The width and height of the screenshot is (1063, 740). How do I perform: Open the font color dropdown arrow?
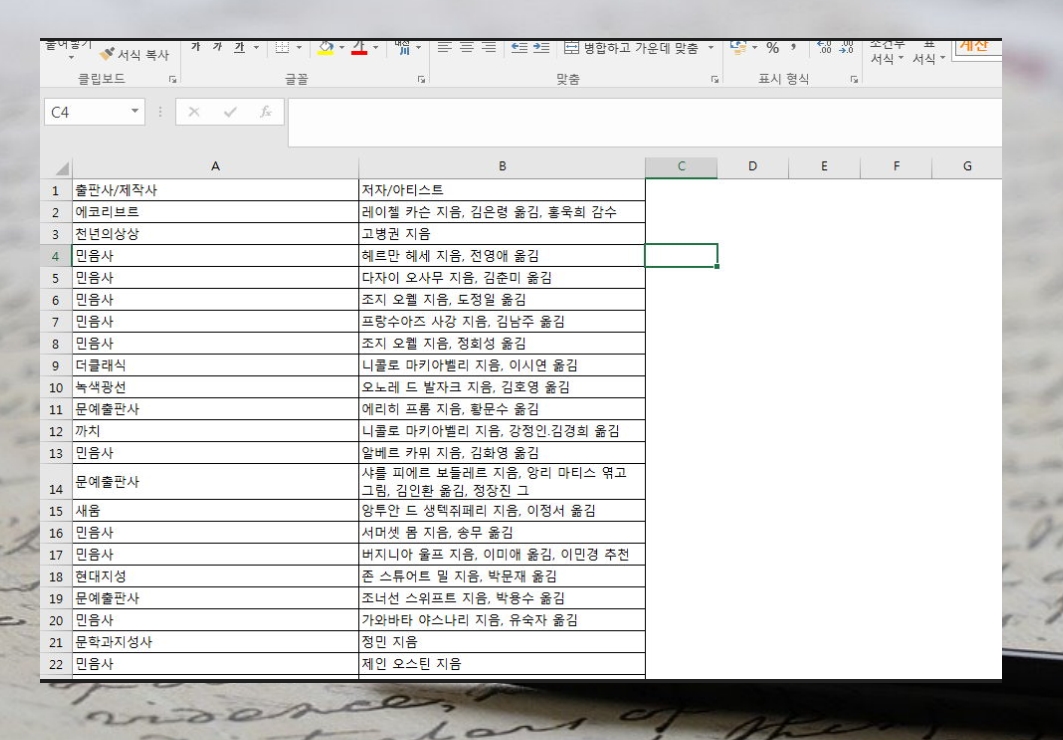coord(376,47)
